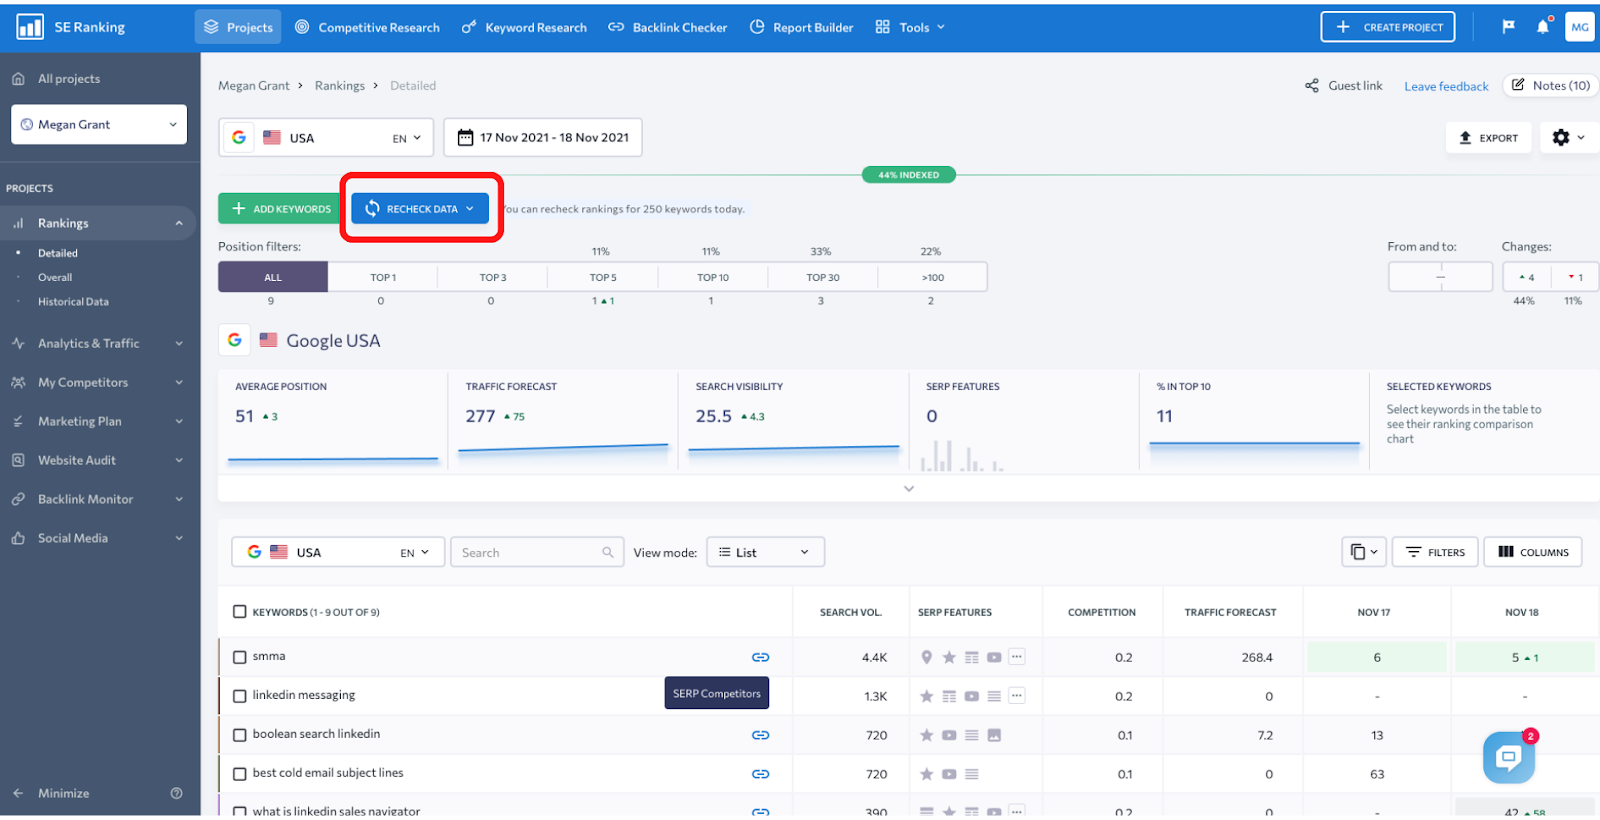Expand the charts panel chevron
The height and width of the screenshot is (820, 1600).
[909, 489]
